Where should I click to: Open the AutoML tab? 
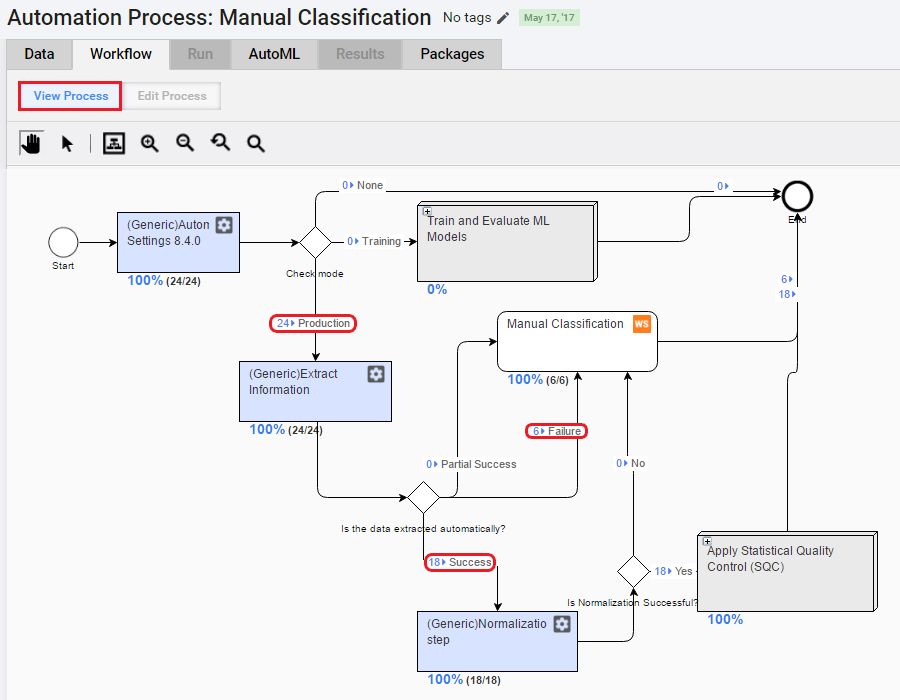click(x=274, y=54)
